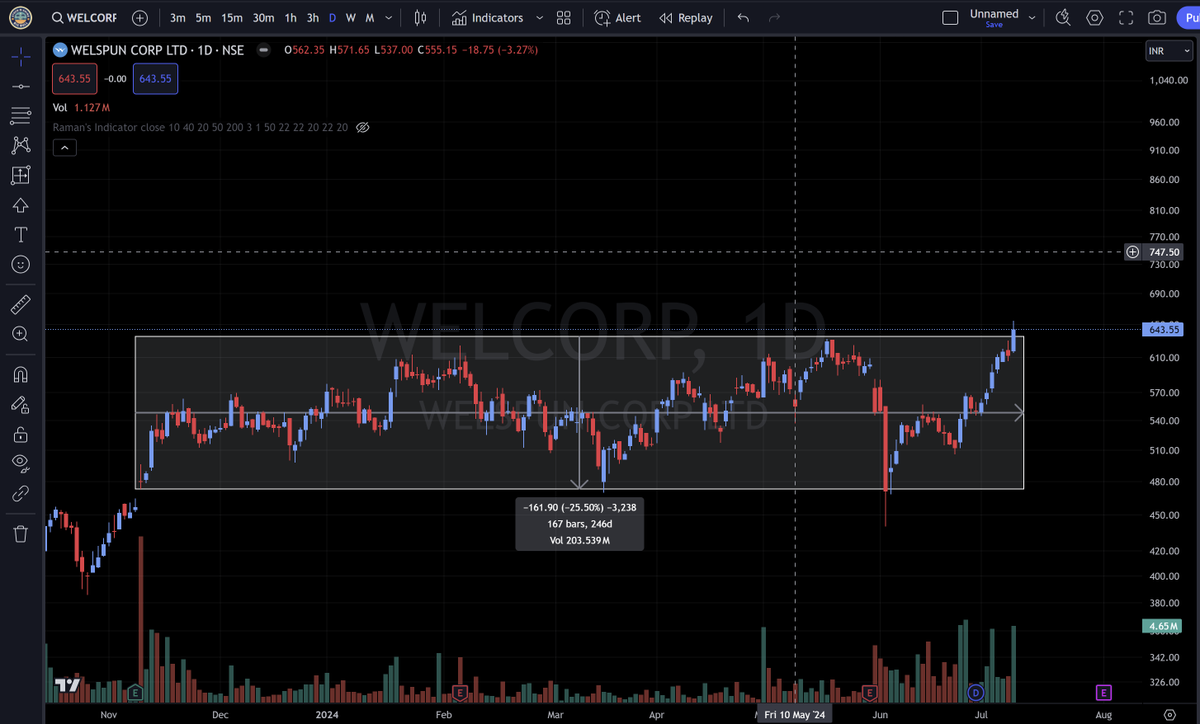
Task: Click the Publish button
Action: 1187,18
